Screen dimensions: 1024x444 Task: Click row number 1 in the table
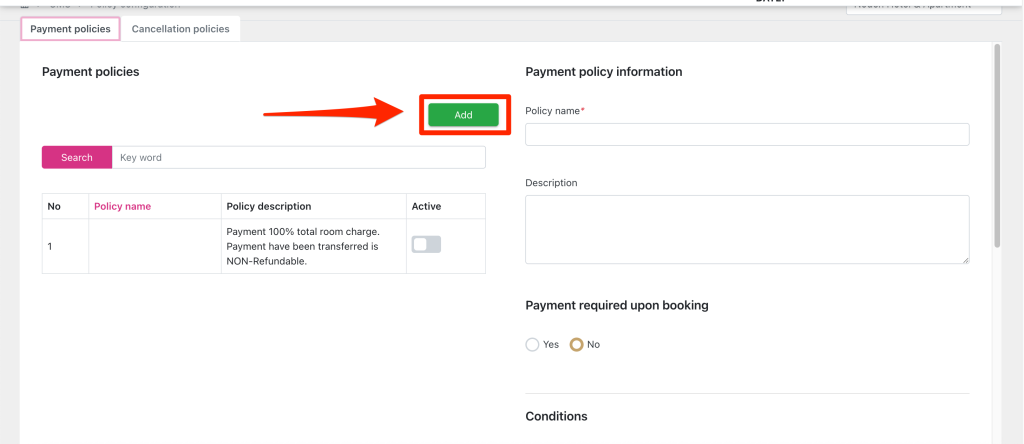(52, 246)
